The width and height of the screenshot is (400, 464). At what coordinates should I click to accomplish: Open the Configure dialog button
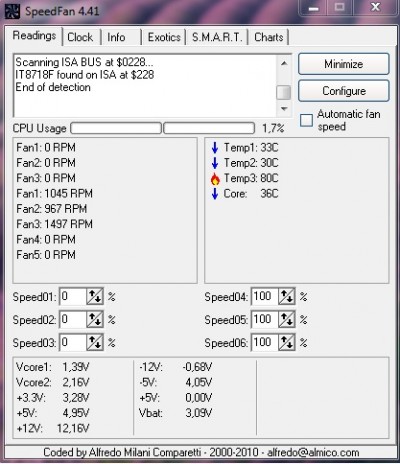(344, 91)
